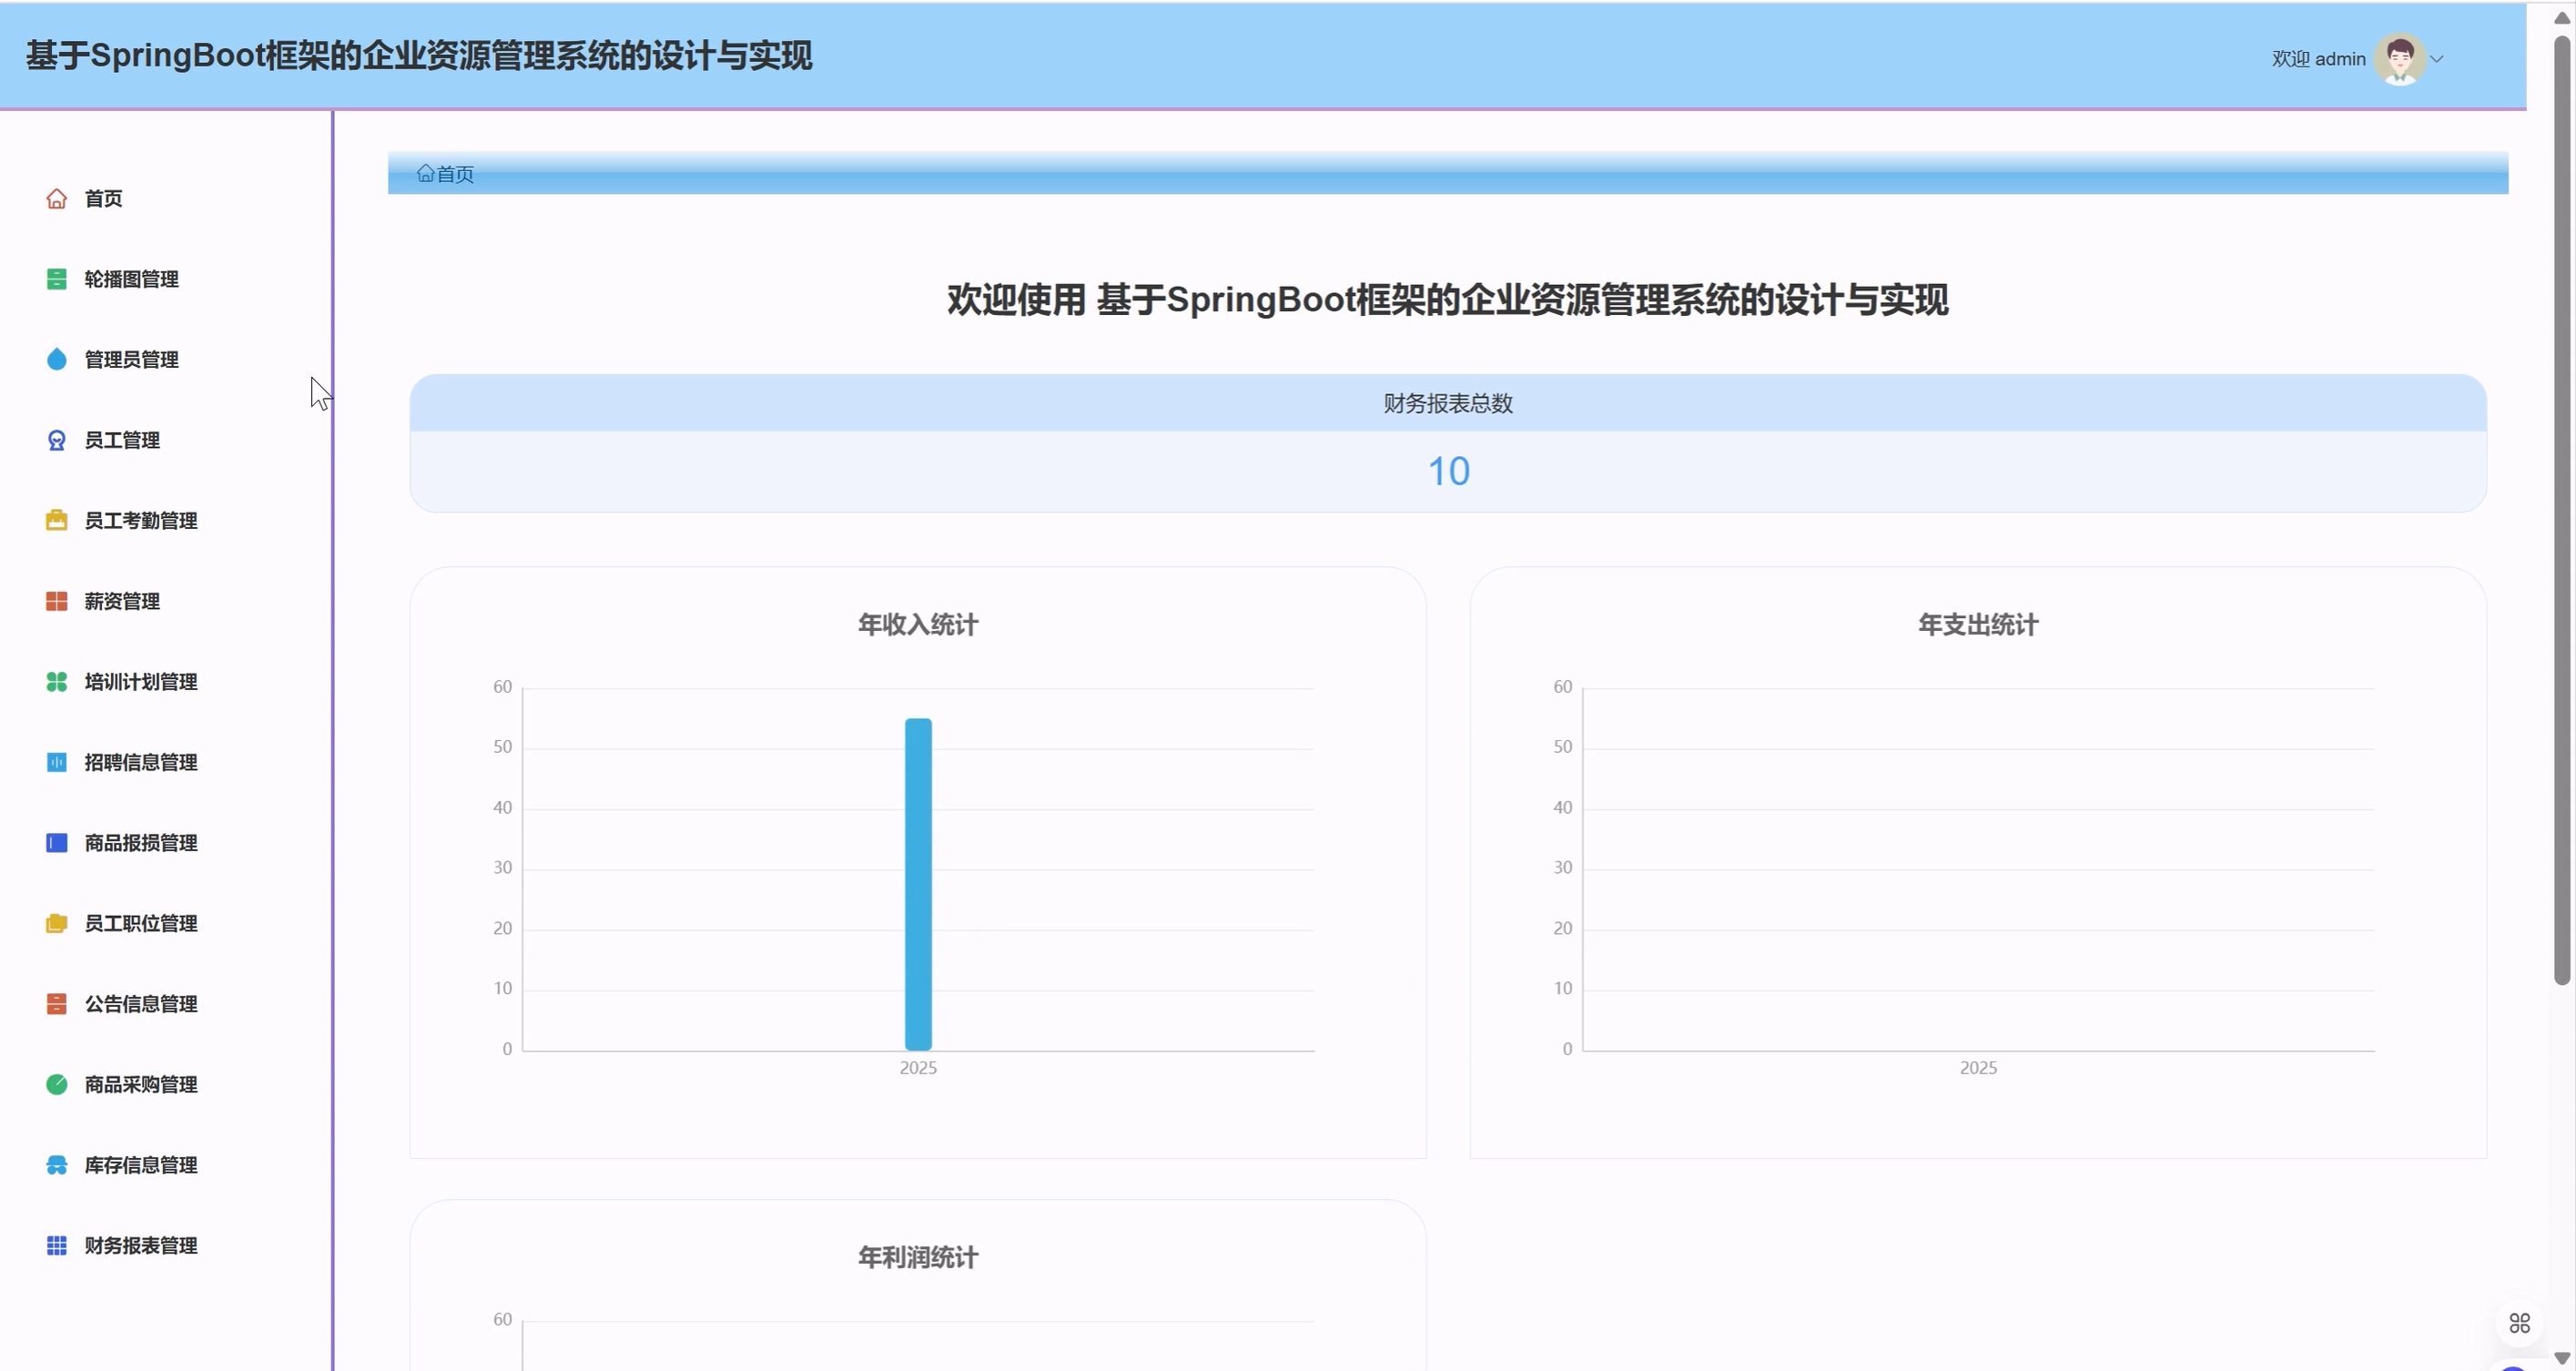Click the page vertical scrollbar down arrow

[x=2561, y=1358]
